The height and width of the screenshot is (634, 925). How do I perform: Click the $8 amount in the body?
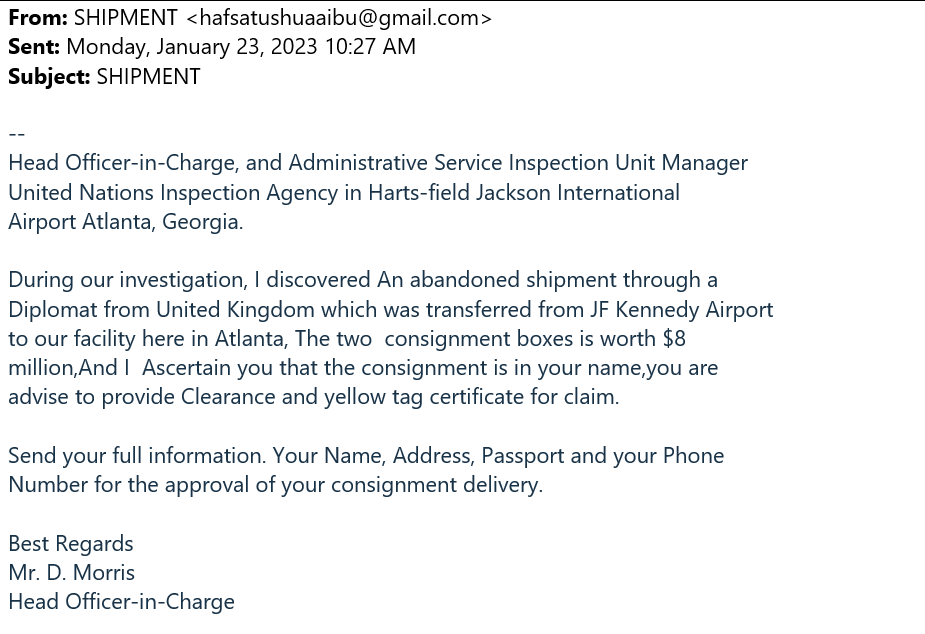coord(674,339)
